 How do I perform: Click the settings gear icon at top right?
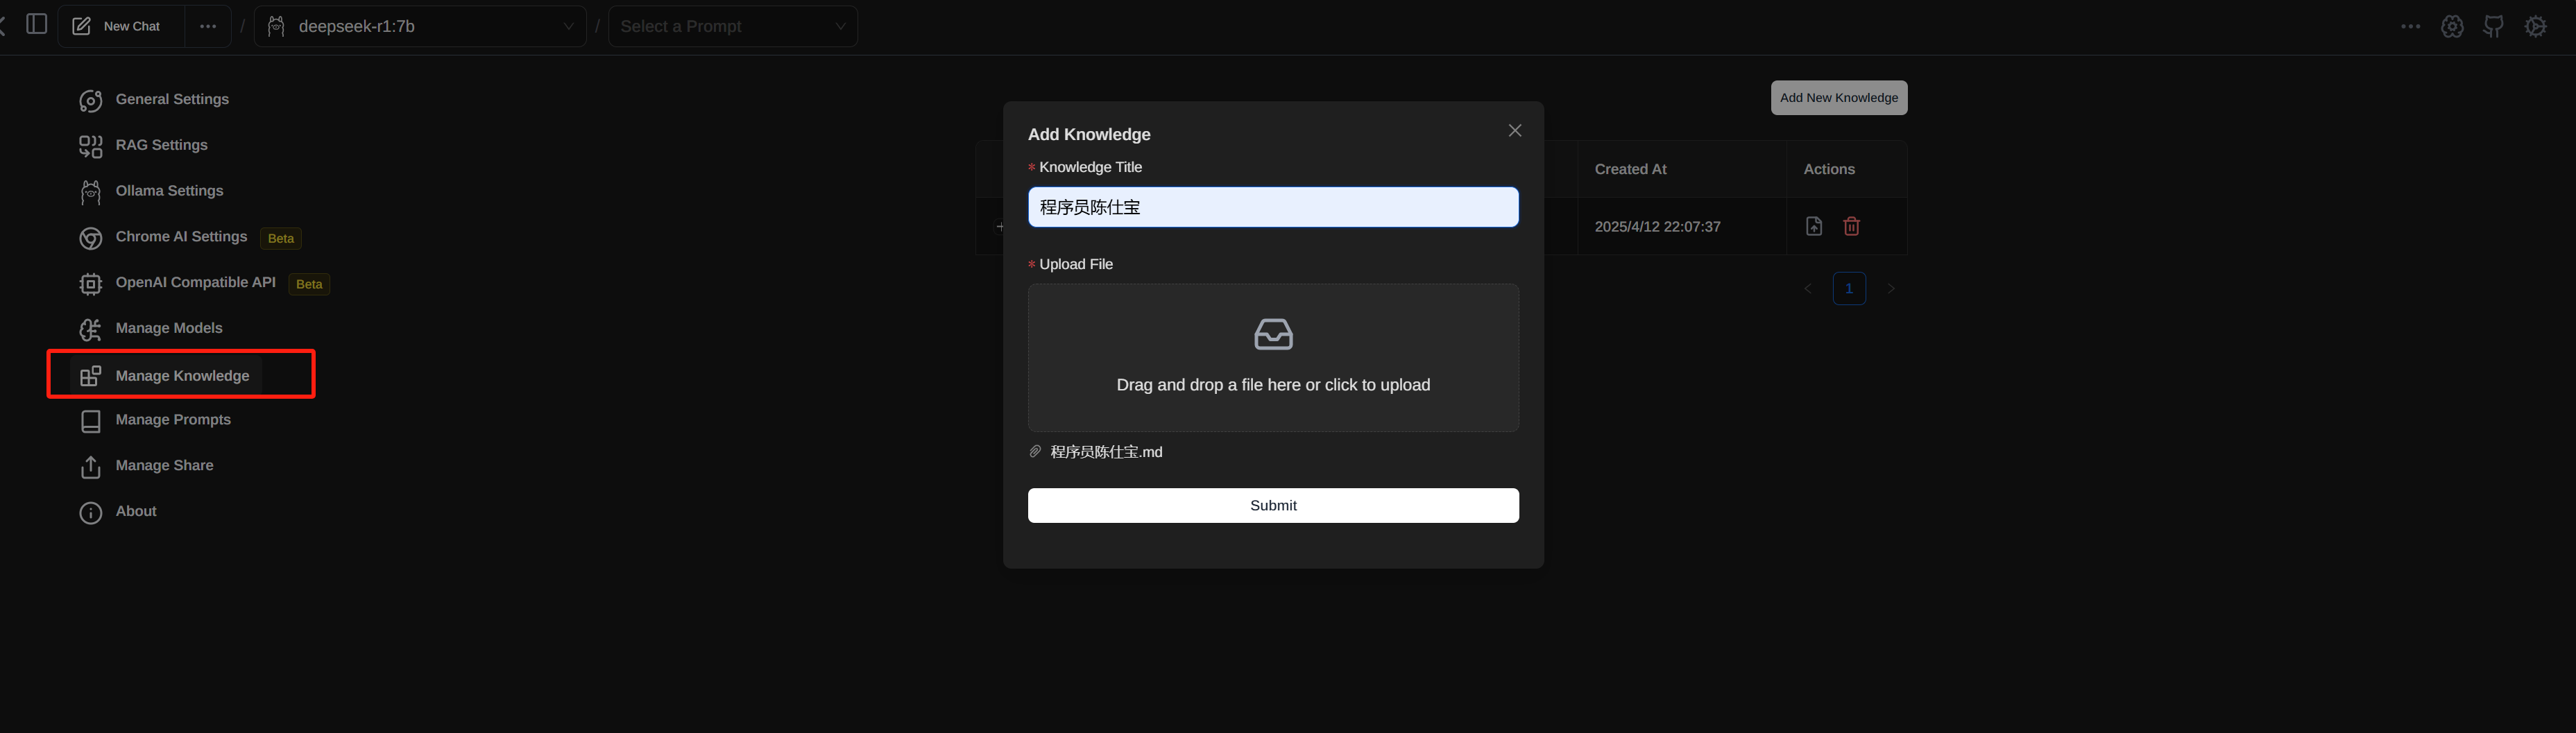[x=2535, y=27]
